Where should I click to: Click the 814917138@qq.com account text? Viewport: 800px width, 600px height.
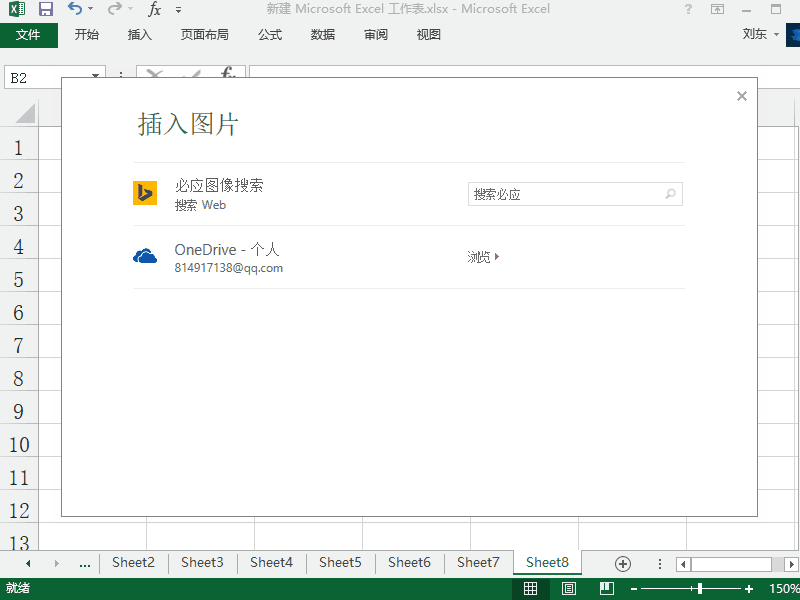(229, 268)
